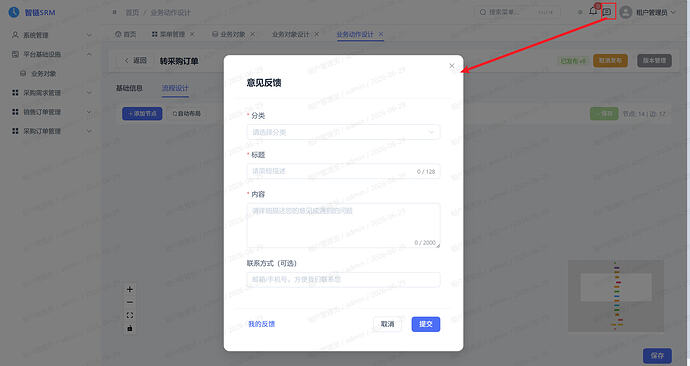Open the 分类 category dropdown
The height and width of the screenshot is (366, 690).
[343, 132]
